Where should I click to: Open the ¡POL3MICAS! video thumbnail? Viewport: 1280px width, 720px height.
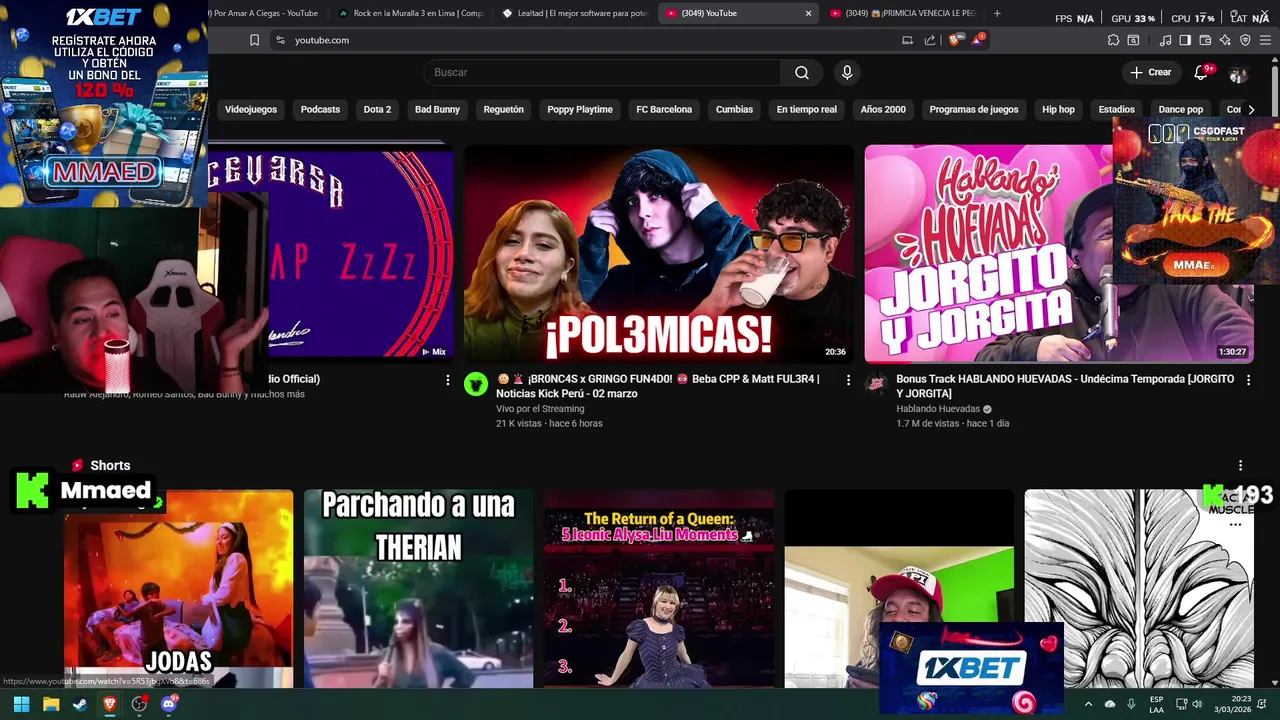659,254
